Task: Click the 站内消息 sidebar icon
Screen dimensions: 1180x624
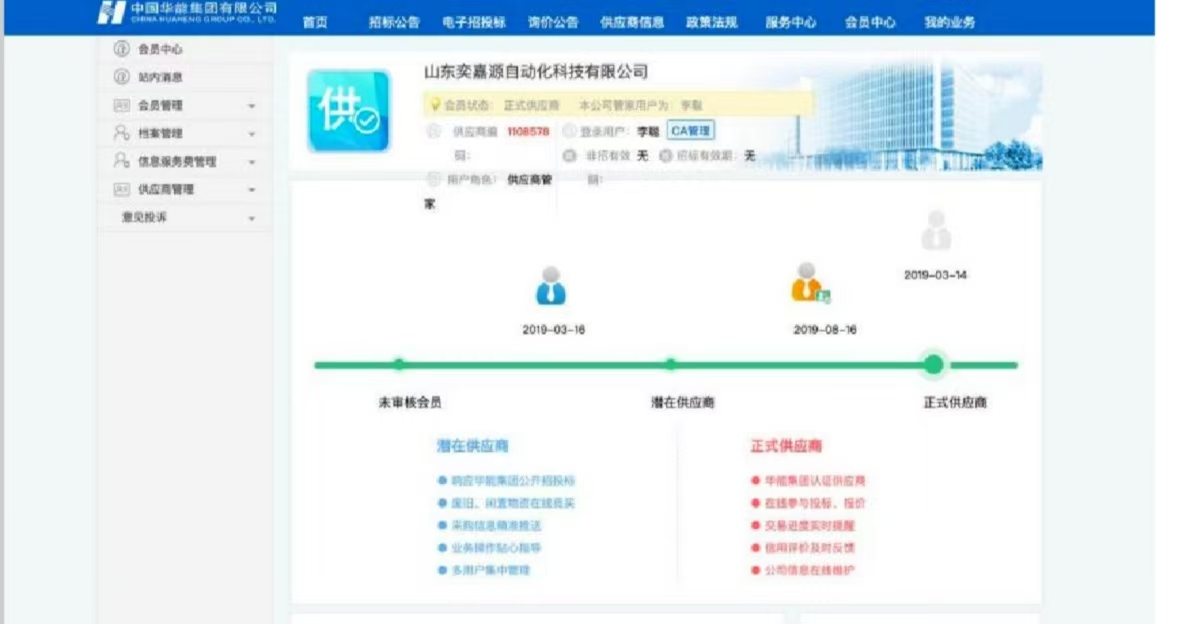Action: pos(122,77)
